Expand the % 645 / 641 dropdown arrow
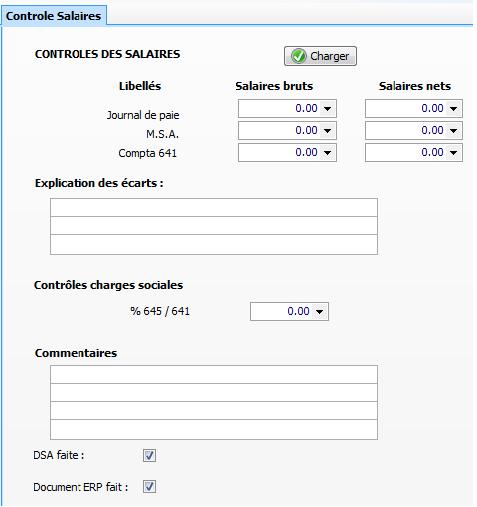The width and height of the screenshot is (477, 507). 319,312
